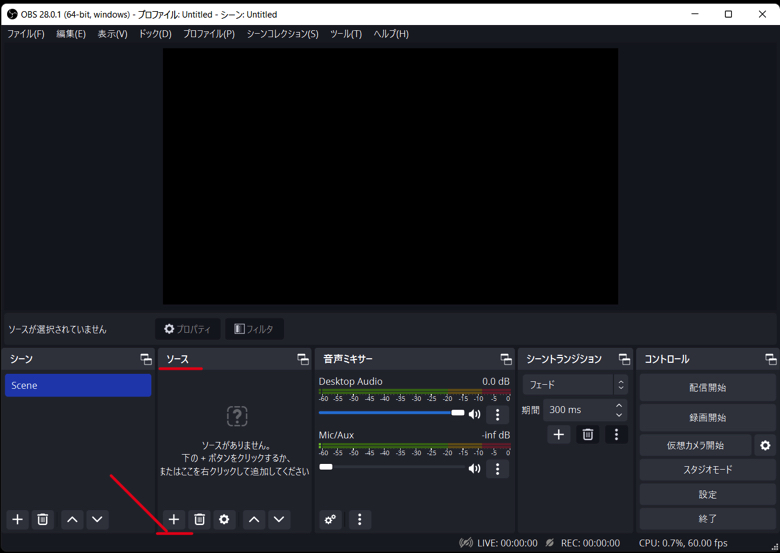The width and height of the screenshot is (780, 553).
Task: Add a scene transition with plus
Action: click(559, 434)
